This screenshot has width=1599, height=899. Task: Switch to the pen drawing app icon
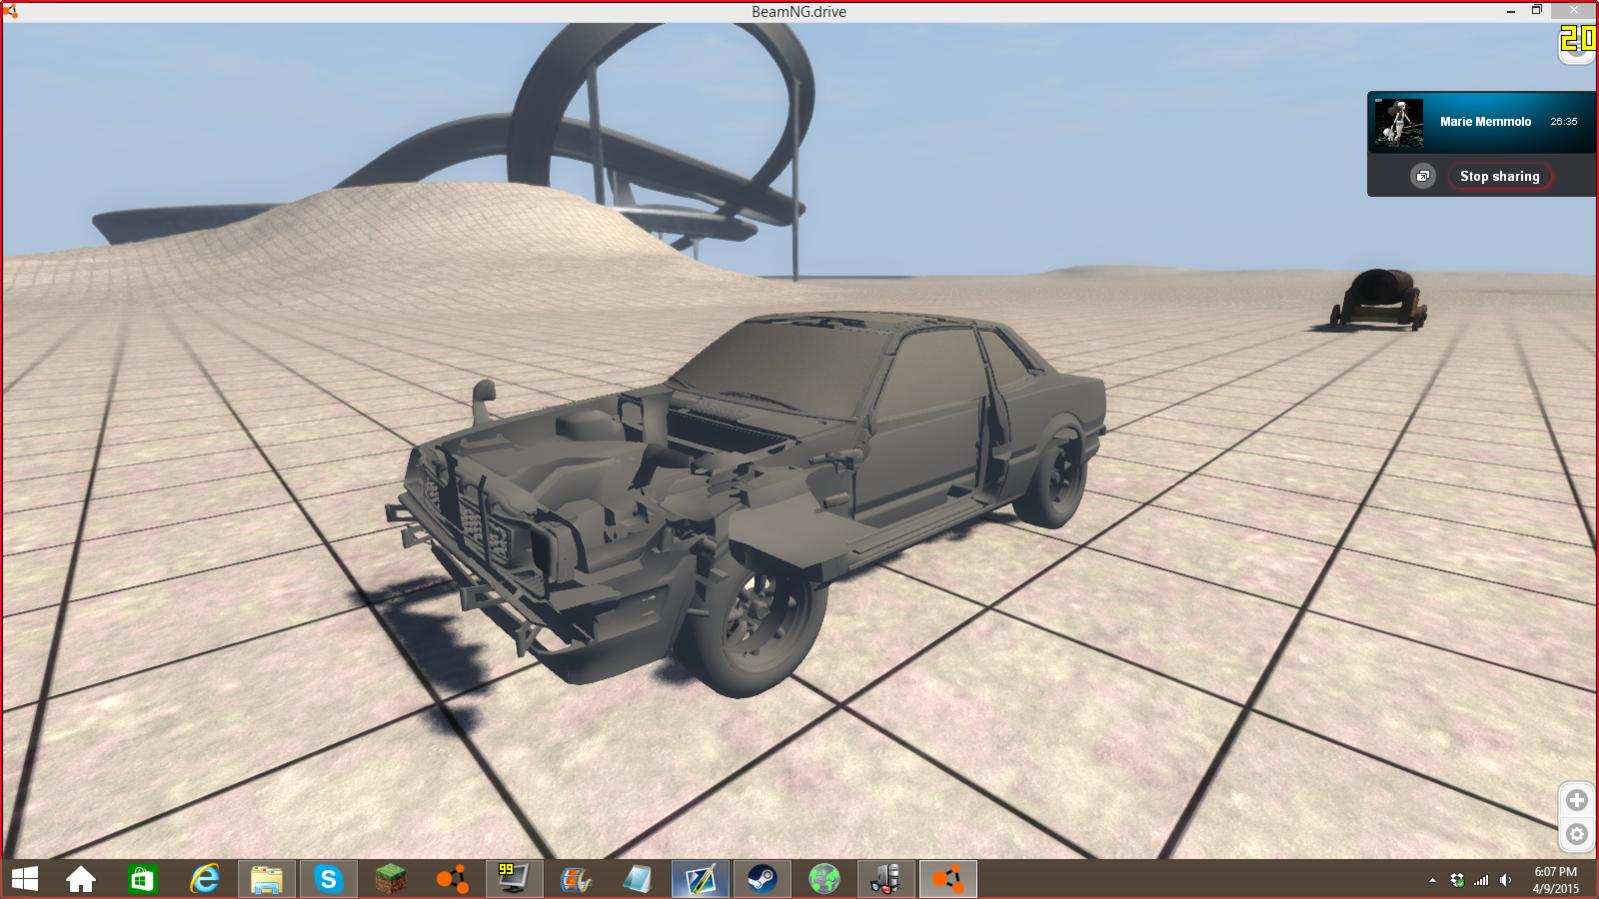click(700, 879)
